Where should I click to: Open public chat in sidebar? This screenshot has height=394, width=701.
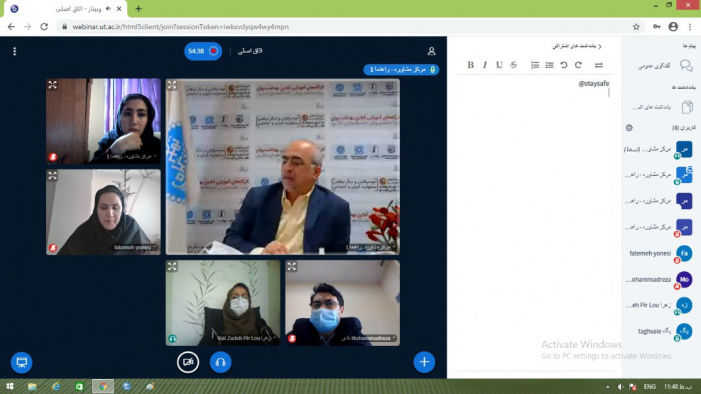click(x=662, y=66)
